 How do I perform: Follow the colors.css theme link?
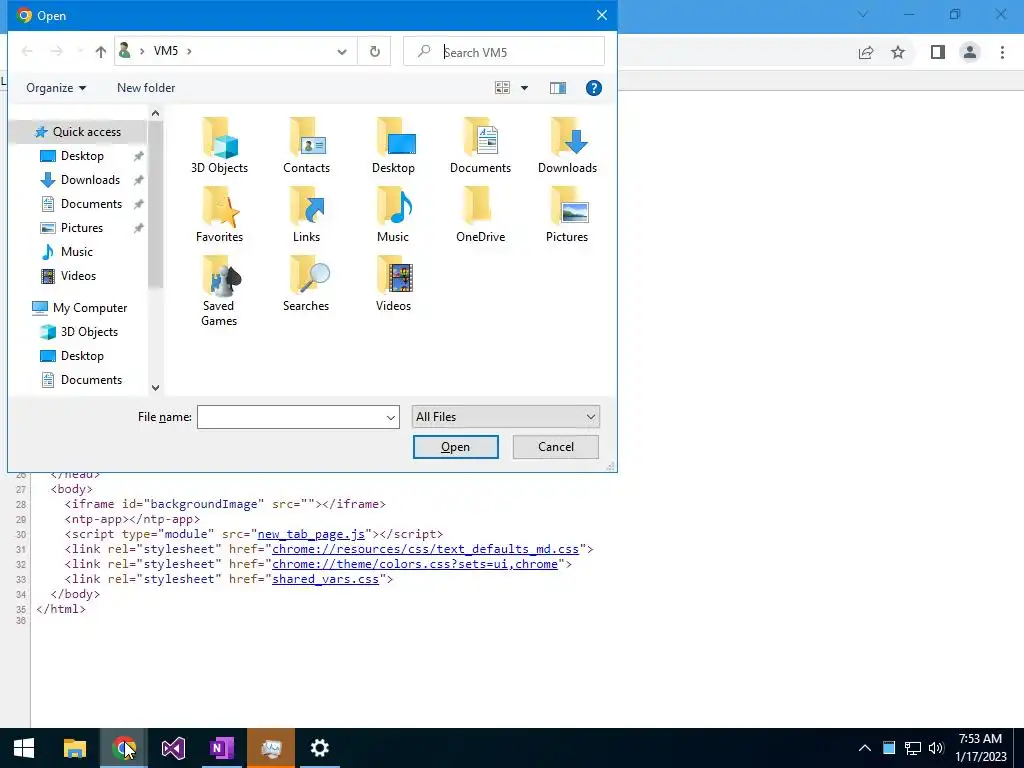415,564
